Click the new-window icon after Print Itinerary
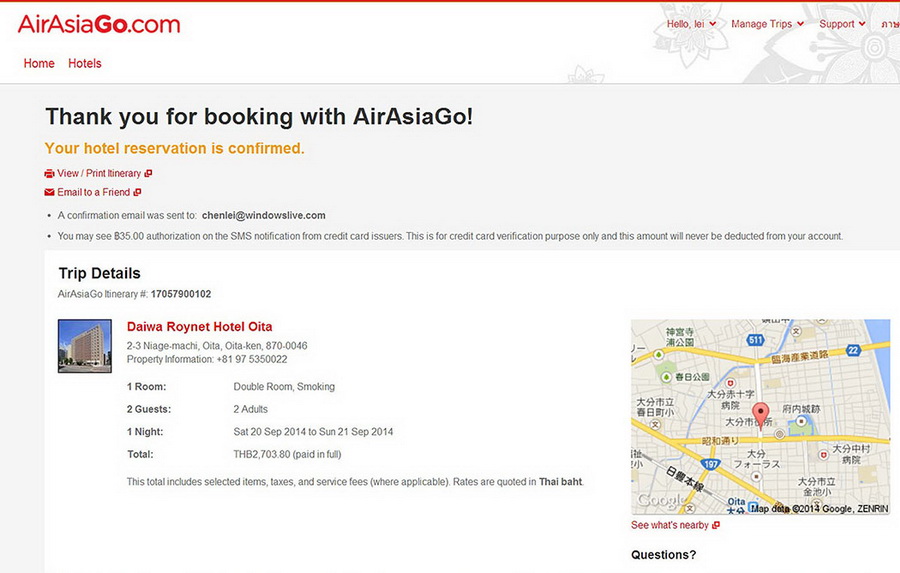 pyautogui.click(x=148, y=173)
